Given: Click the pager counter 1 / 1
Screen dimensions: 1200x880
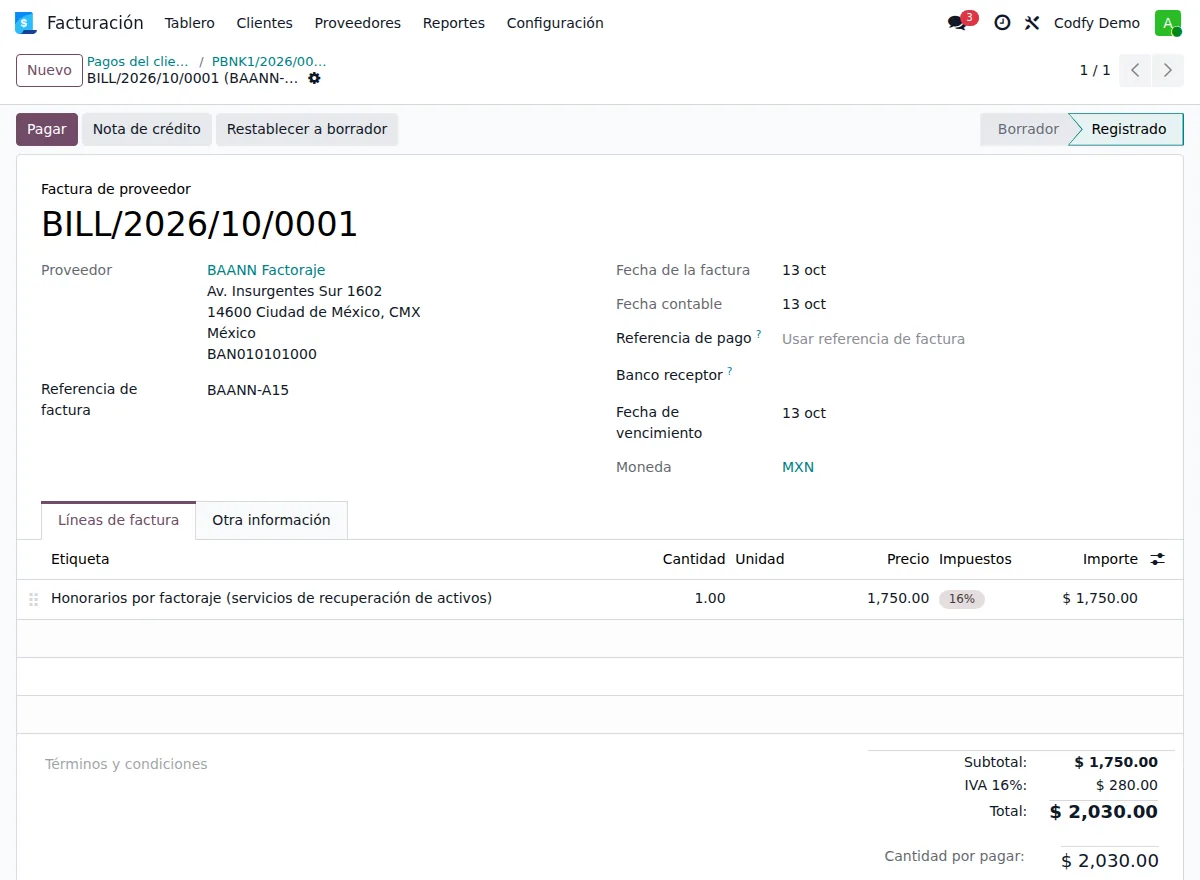Looking at the screenshot, I should pyautogui.click(x=1095, y=70).
